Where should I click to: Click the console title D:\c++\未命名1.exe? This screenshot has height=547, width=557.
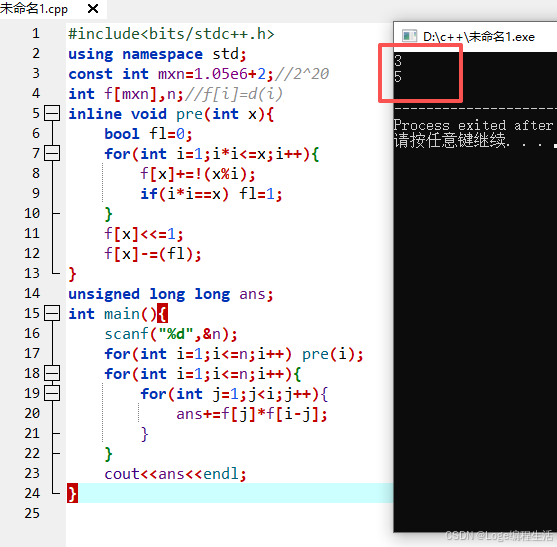pos(478,37)
